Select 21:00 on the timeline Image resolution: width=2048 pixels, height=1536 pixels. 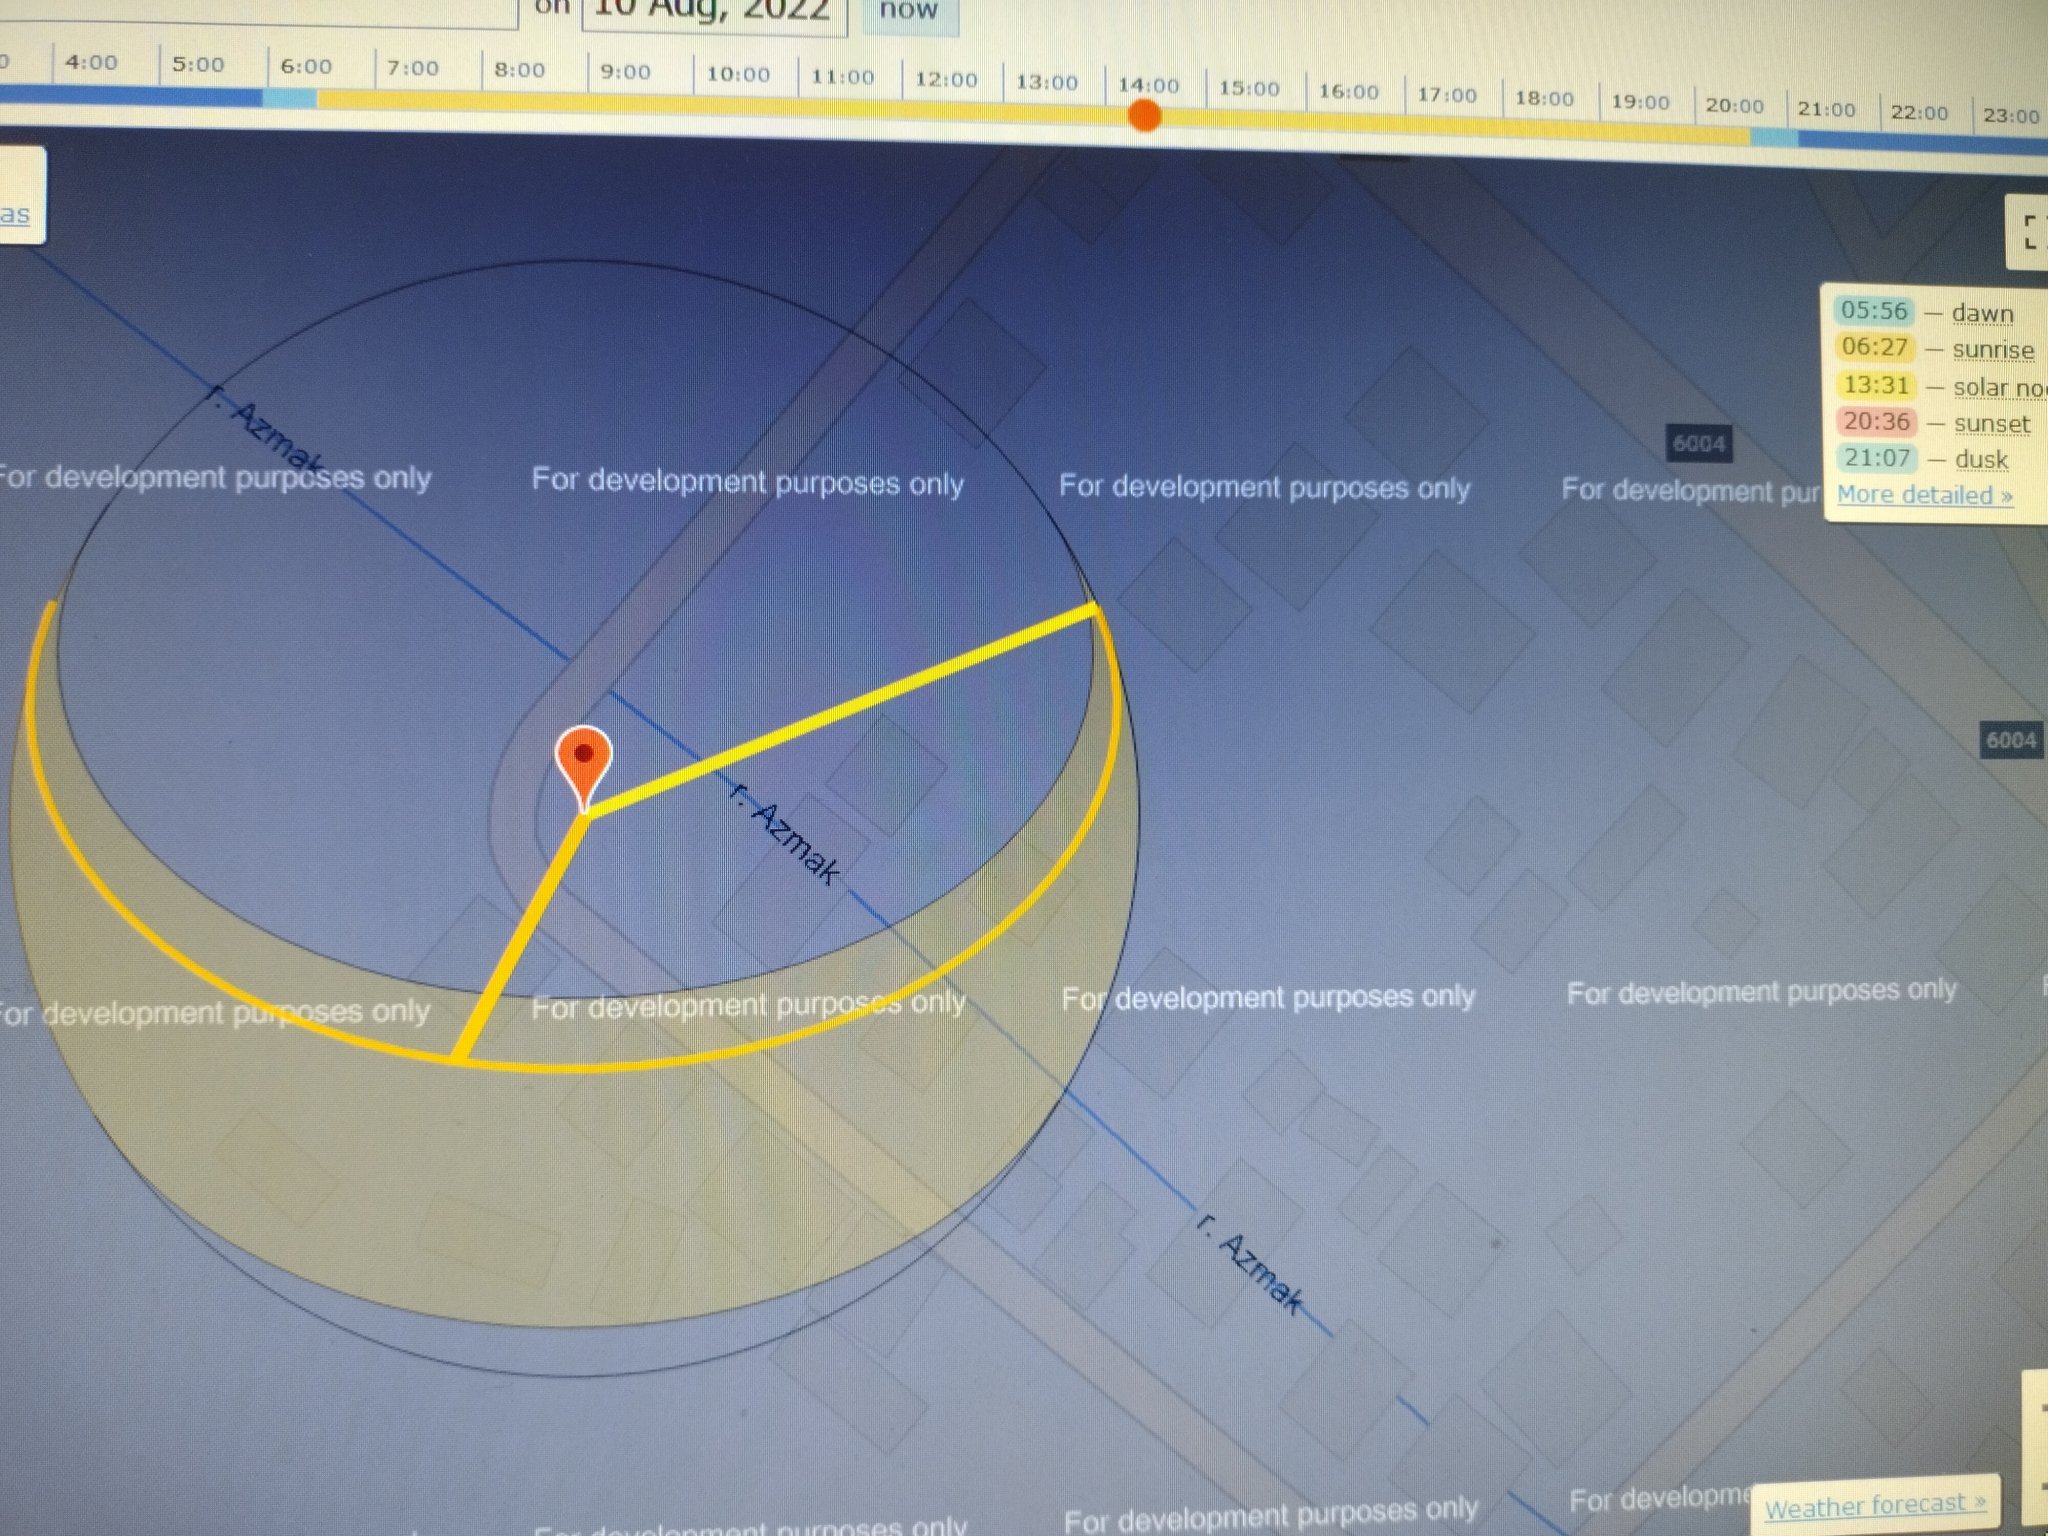[x=1826, y=109]
